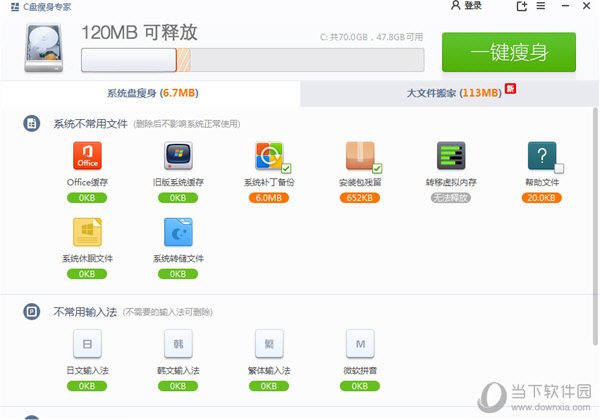Click the C盘瘦身专家 app logo
Image resolution: width=600 pixels, height=420 pixels.
[x=15, y=7]
